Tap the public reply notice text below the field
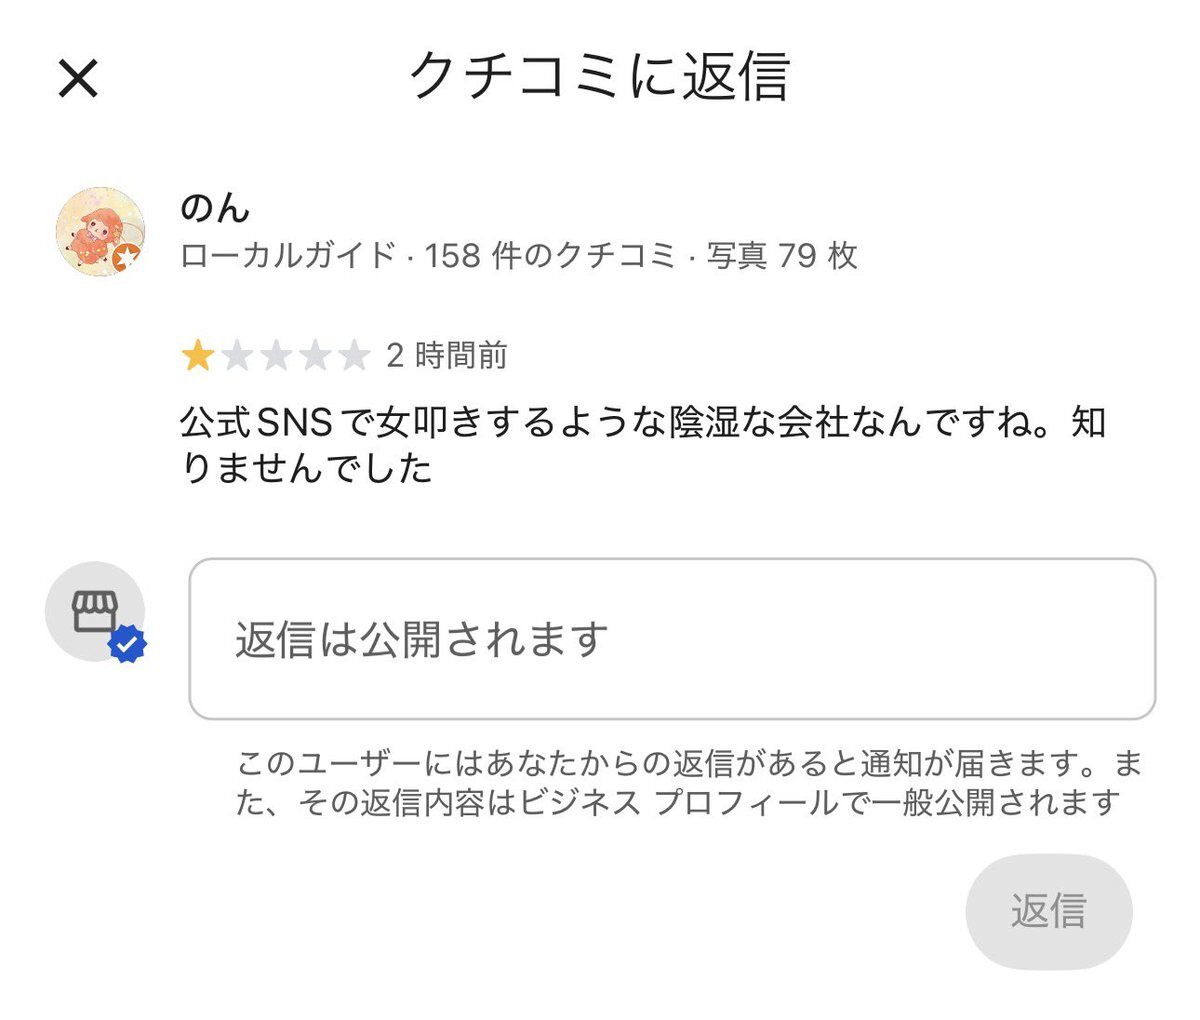This screenshot has height=1020, width=1200. [x=688, y=784]
